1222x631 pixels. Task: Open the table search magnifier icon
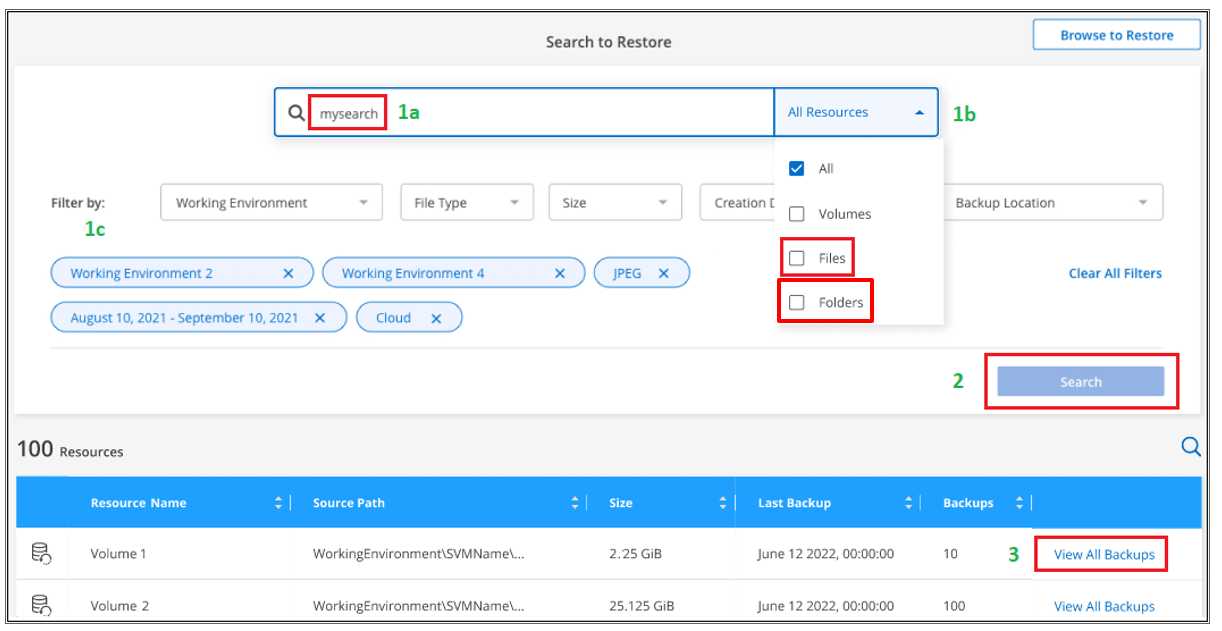click(1190, 447)
